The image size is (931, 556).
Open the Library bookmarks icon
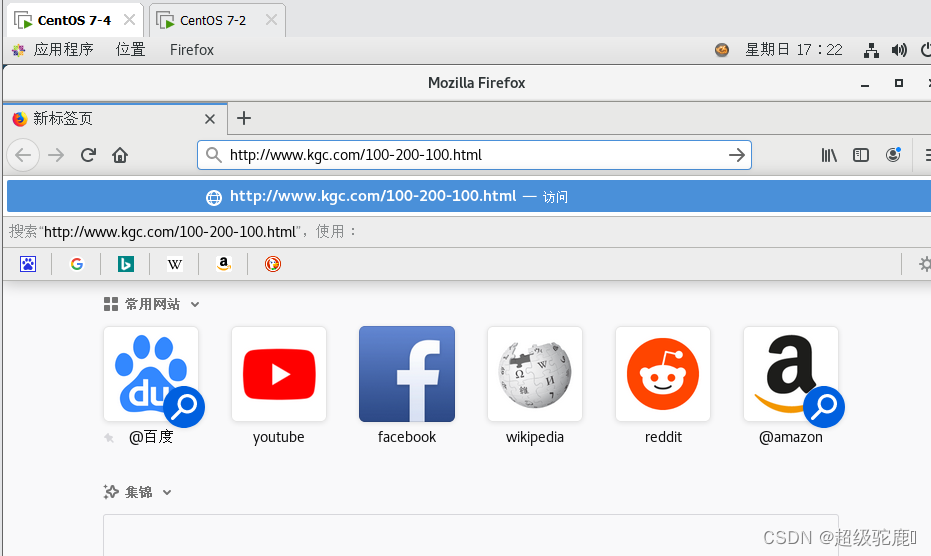coord(829,155)
